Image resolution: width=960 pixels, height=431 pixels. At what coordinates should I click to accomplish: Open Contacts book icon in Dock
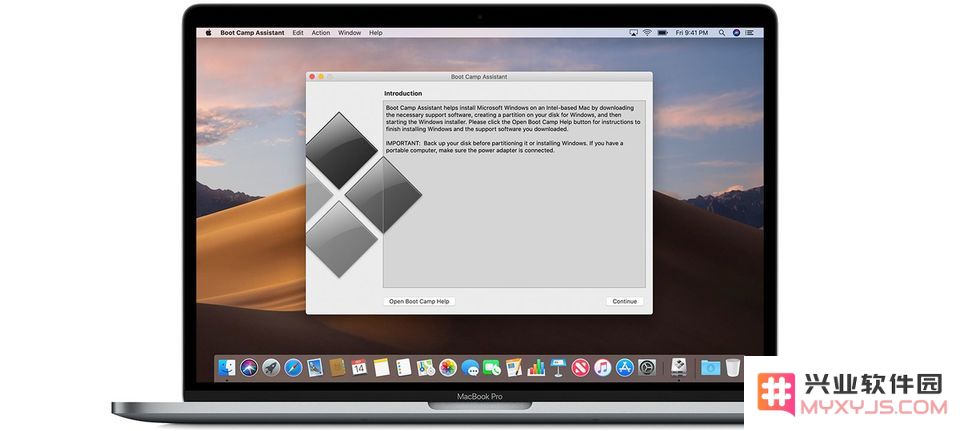[337, 367]
